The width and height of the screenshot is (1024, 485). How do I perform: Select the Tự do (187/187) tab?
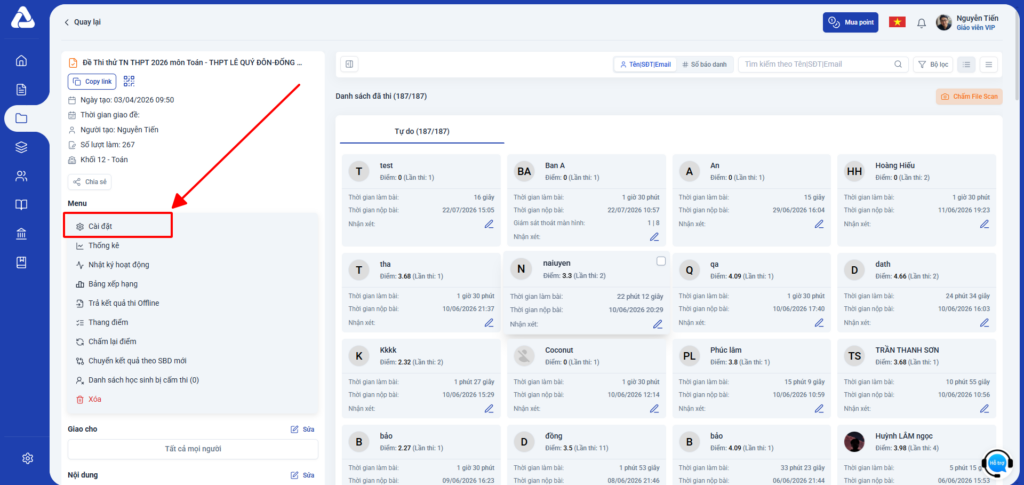[x=422, y=131]
